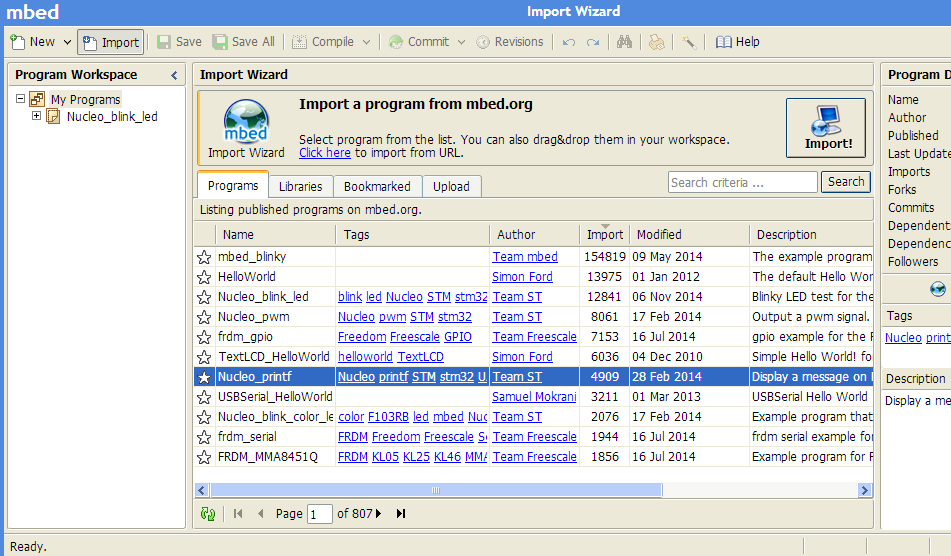
Task: Open Revisions from the toolbar
Action: 510,42
